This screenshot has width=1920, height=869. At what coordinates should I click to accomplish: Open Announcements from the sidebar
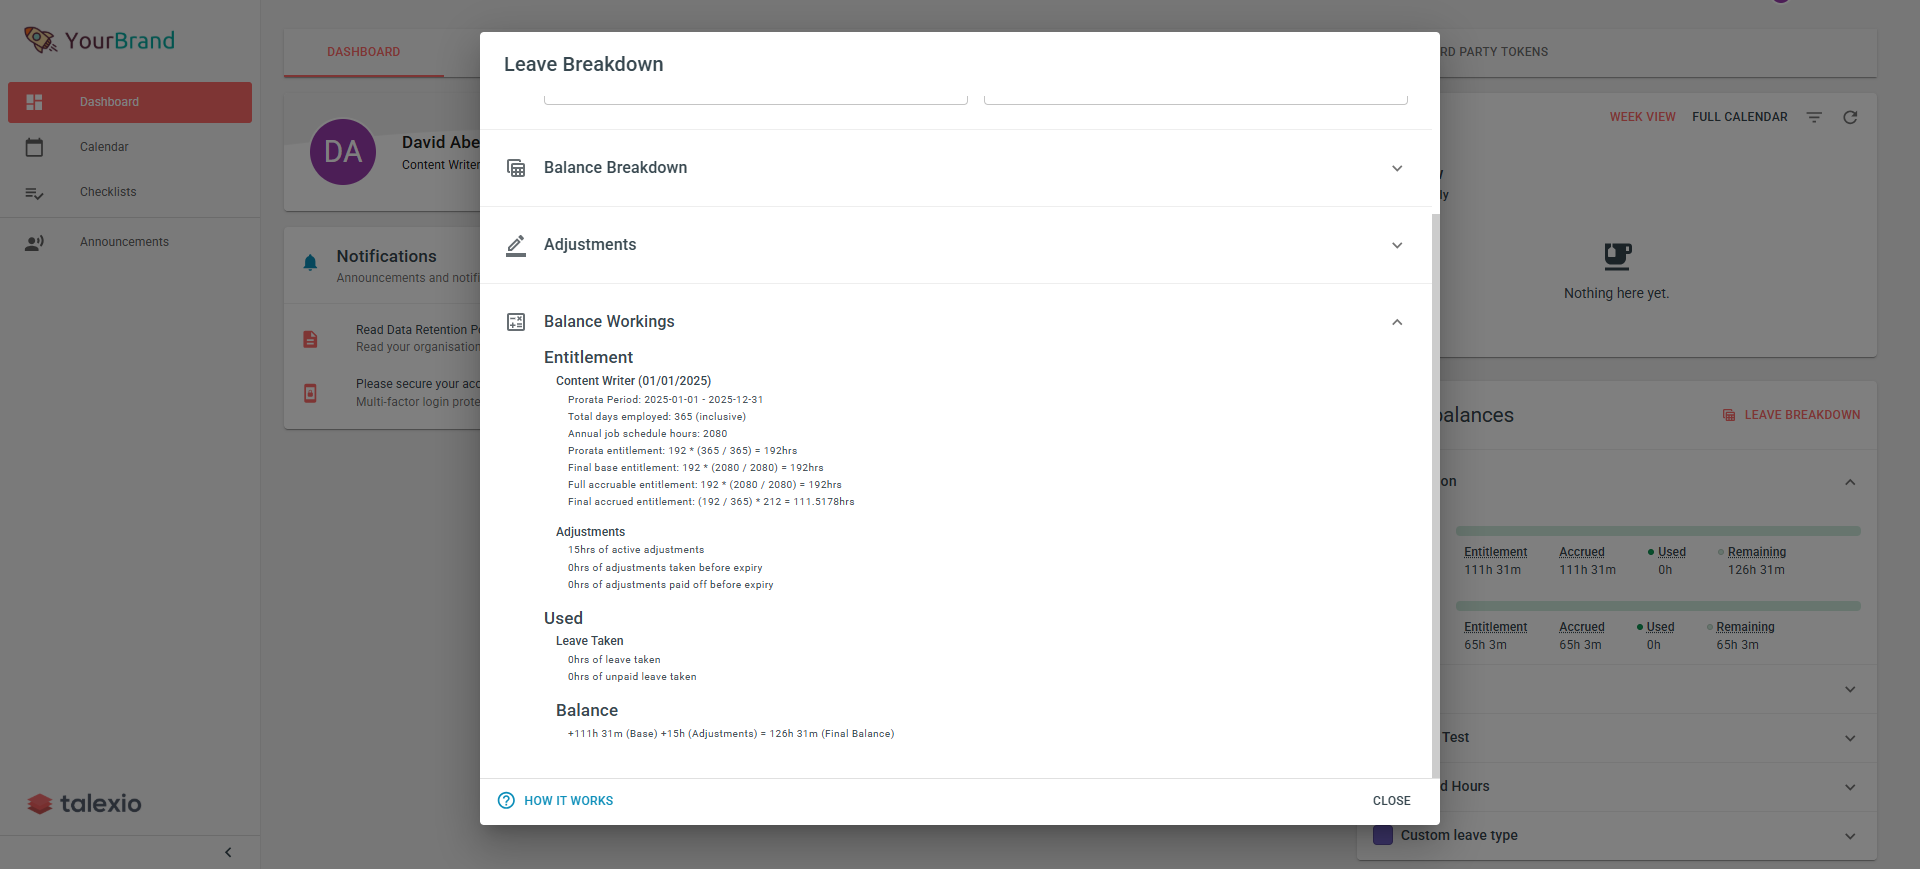(x=124, y=242)
